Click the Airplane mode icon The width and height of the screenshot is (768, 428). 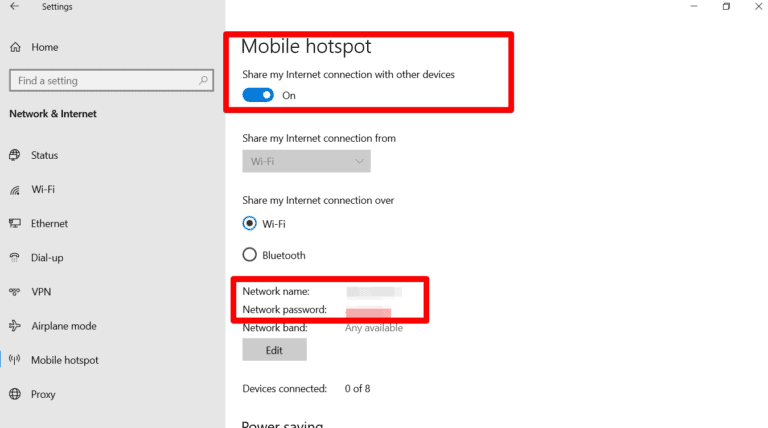tap(15, 326)
